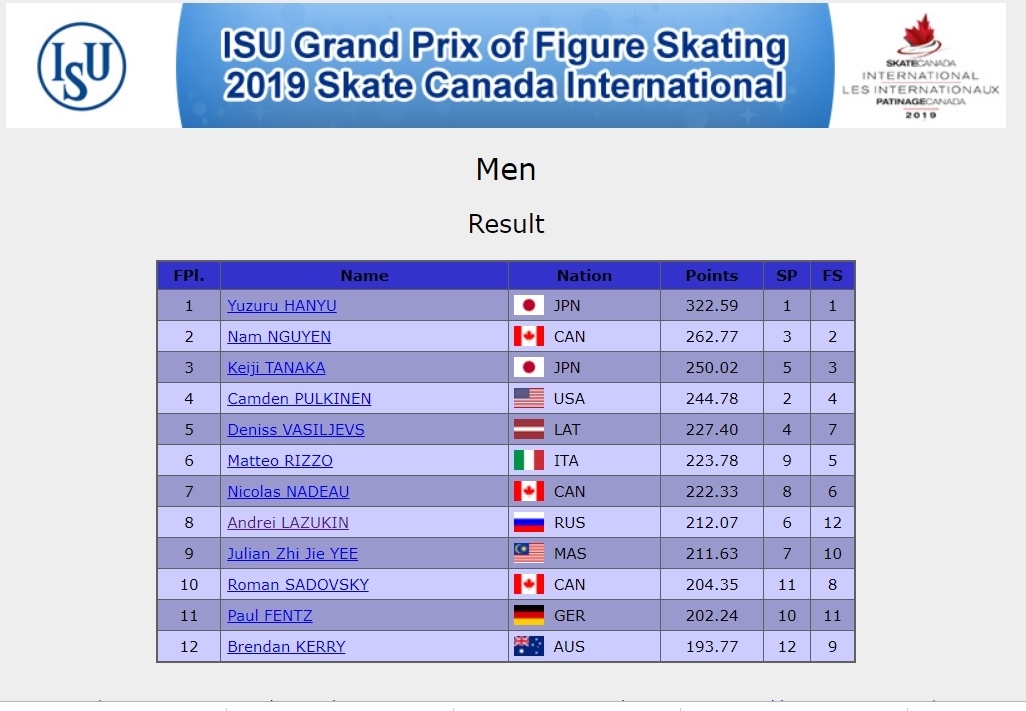The width and height of the screenshot is (1026, 711).
Task: Open Nam NGUYEN's skater link
Action: coord(279,336)
